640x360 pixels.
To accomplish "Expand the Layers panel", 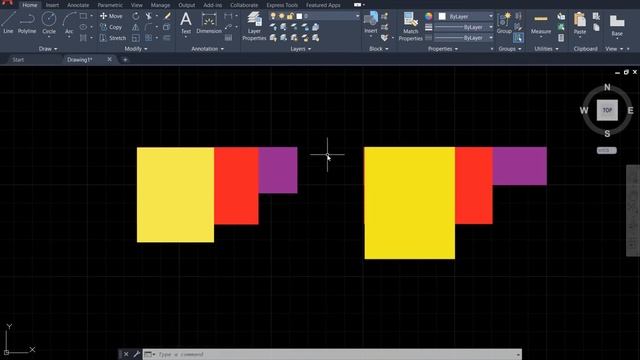I will (x=300, y=49).
